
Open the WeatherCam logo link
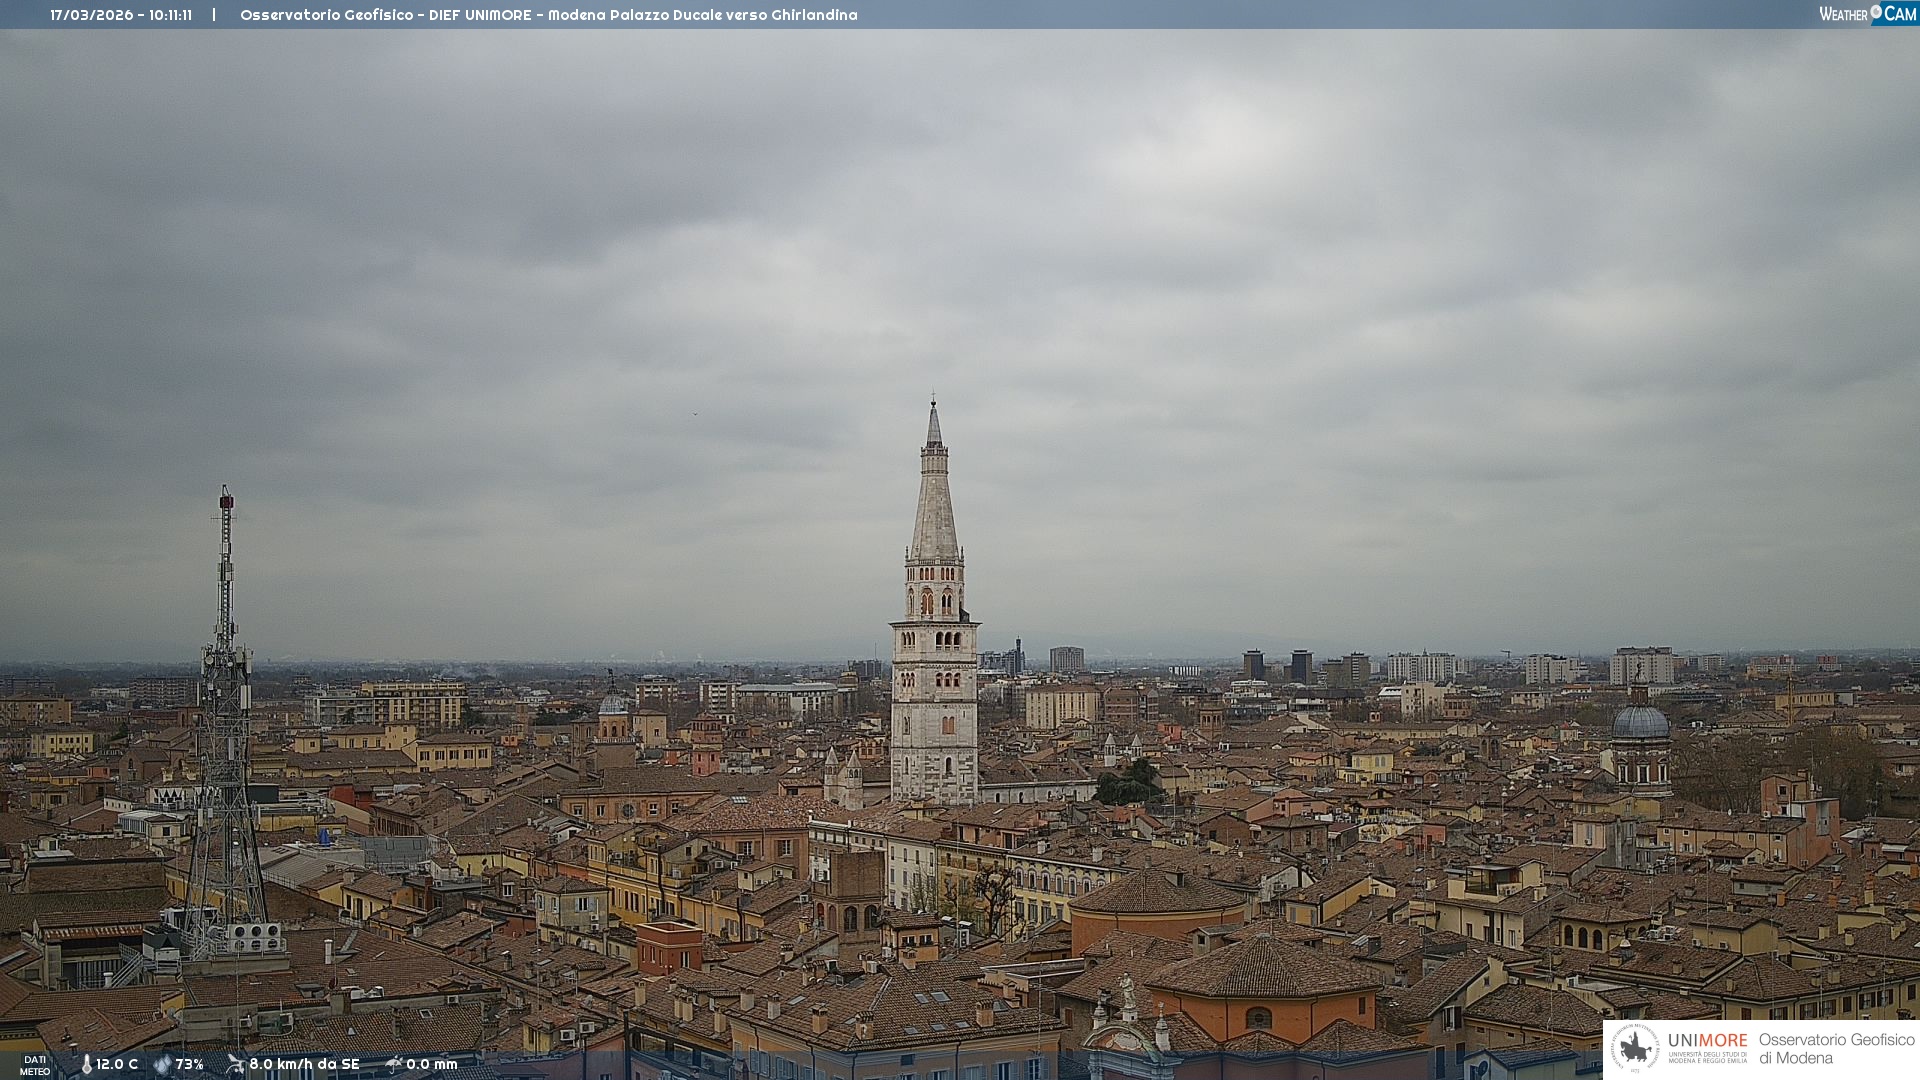(x=1867, y=14)
